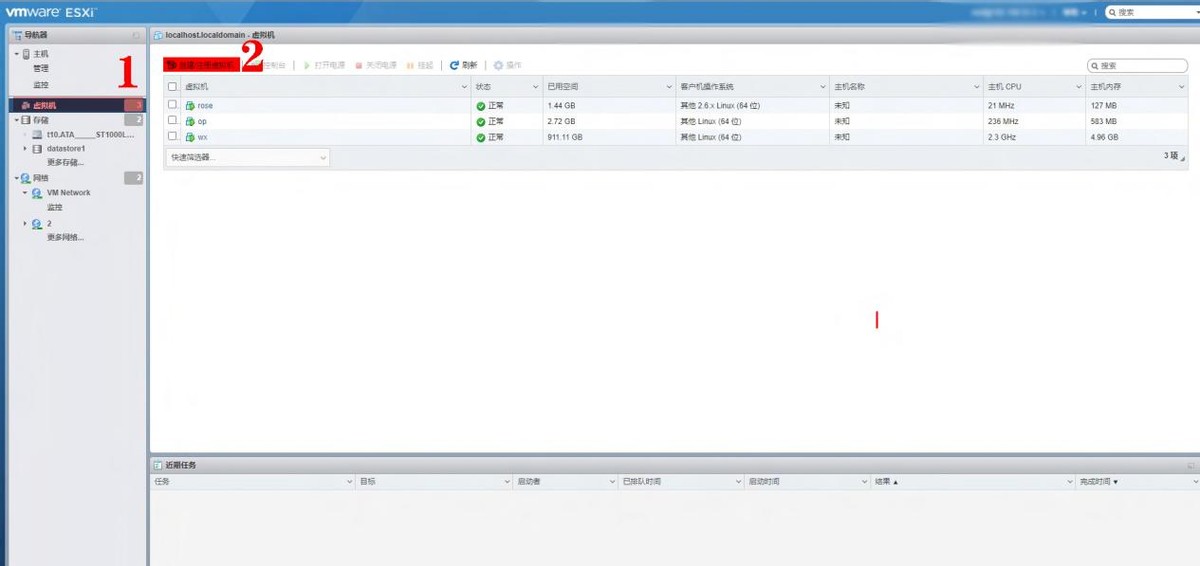Open the rose virtual machine link
The width and height of the screenshot is (1200, 566).
point(205,105)
